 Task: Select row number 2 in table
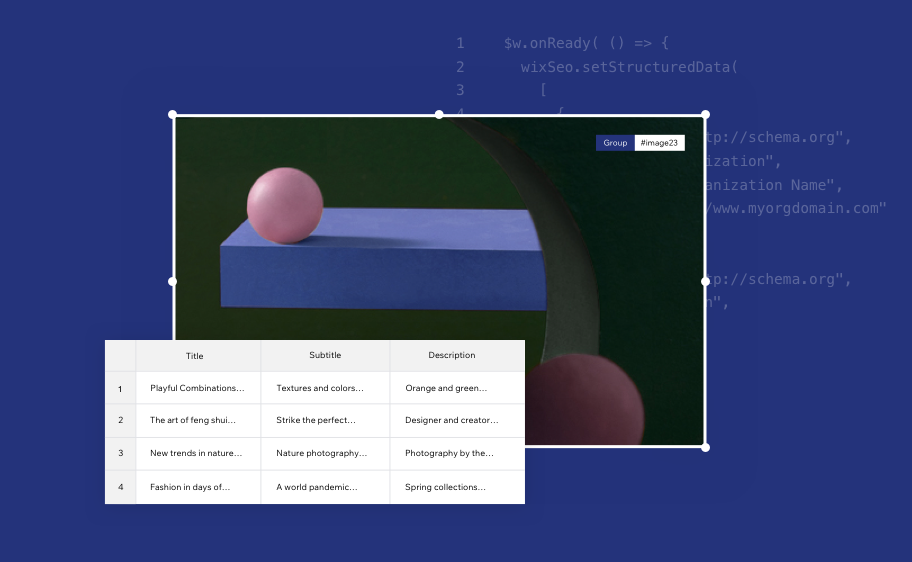pos(120,421)
